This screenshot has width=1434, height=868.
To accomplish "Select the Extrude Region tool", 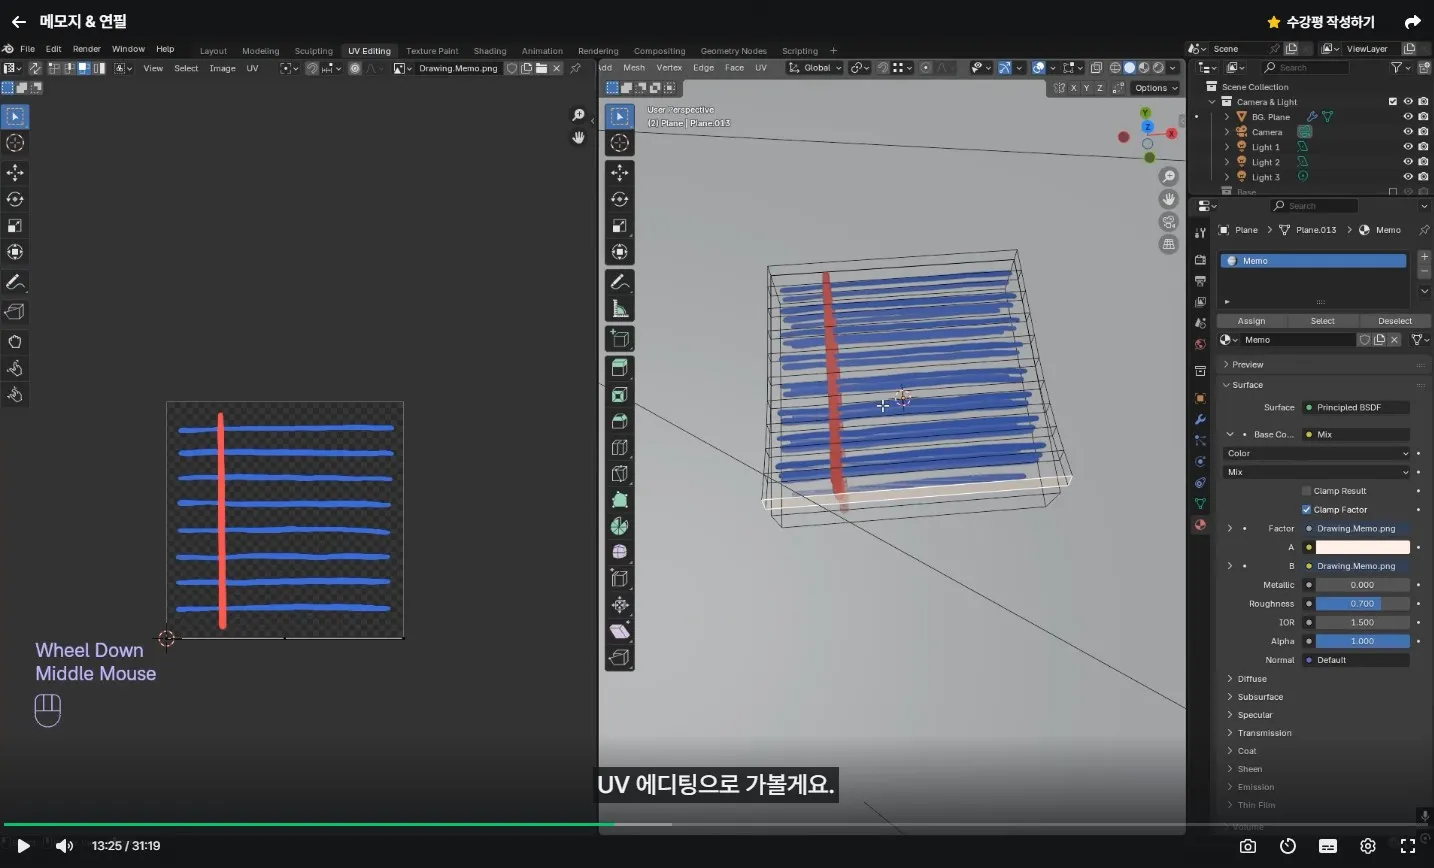I will point(620,368).
